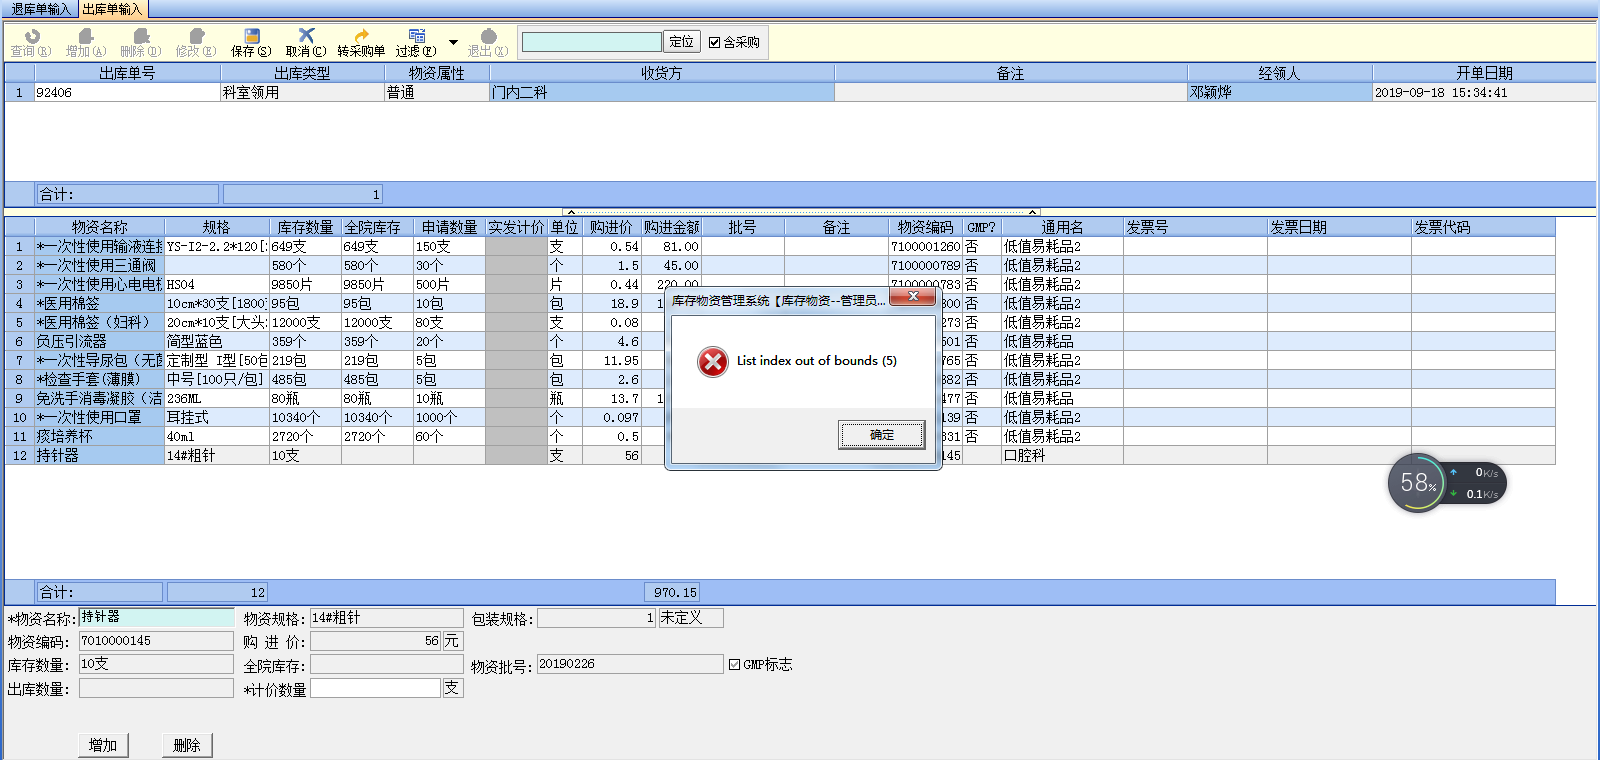Click the 物资名称 column header
The height and width of the screenshot is (760, 1600).
pos(99,227)
